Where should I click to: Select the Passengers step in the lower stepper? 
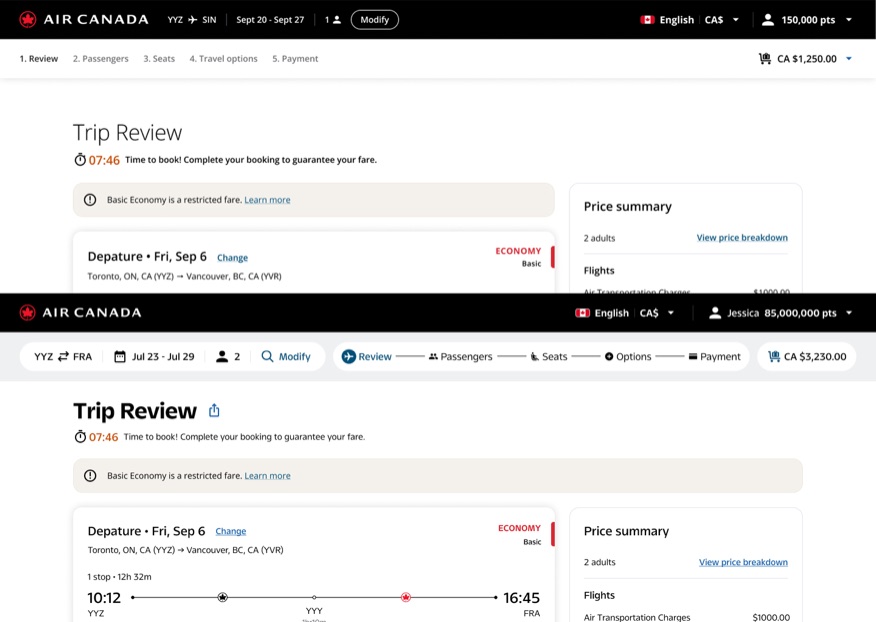(x=460, y=357)
